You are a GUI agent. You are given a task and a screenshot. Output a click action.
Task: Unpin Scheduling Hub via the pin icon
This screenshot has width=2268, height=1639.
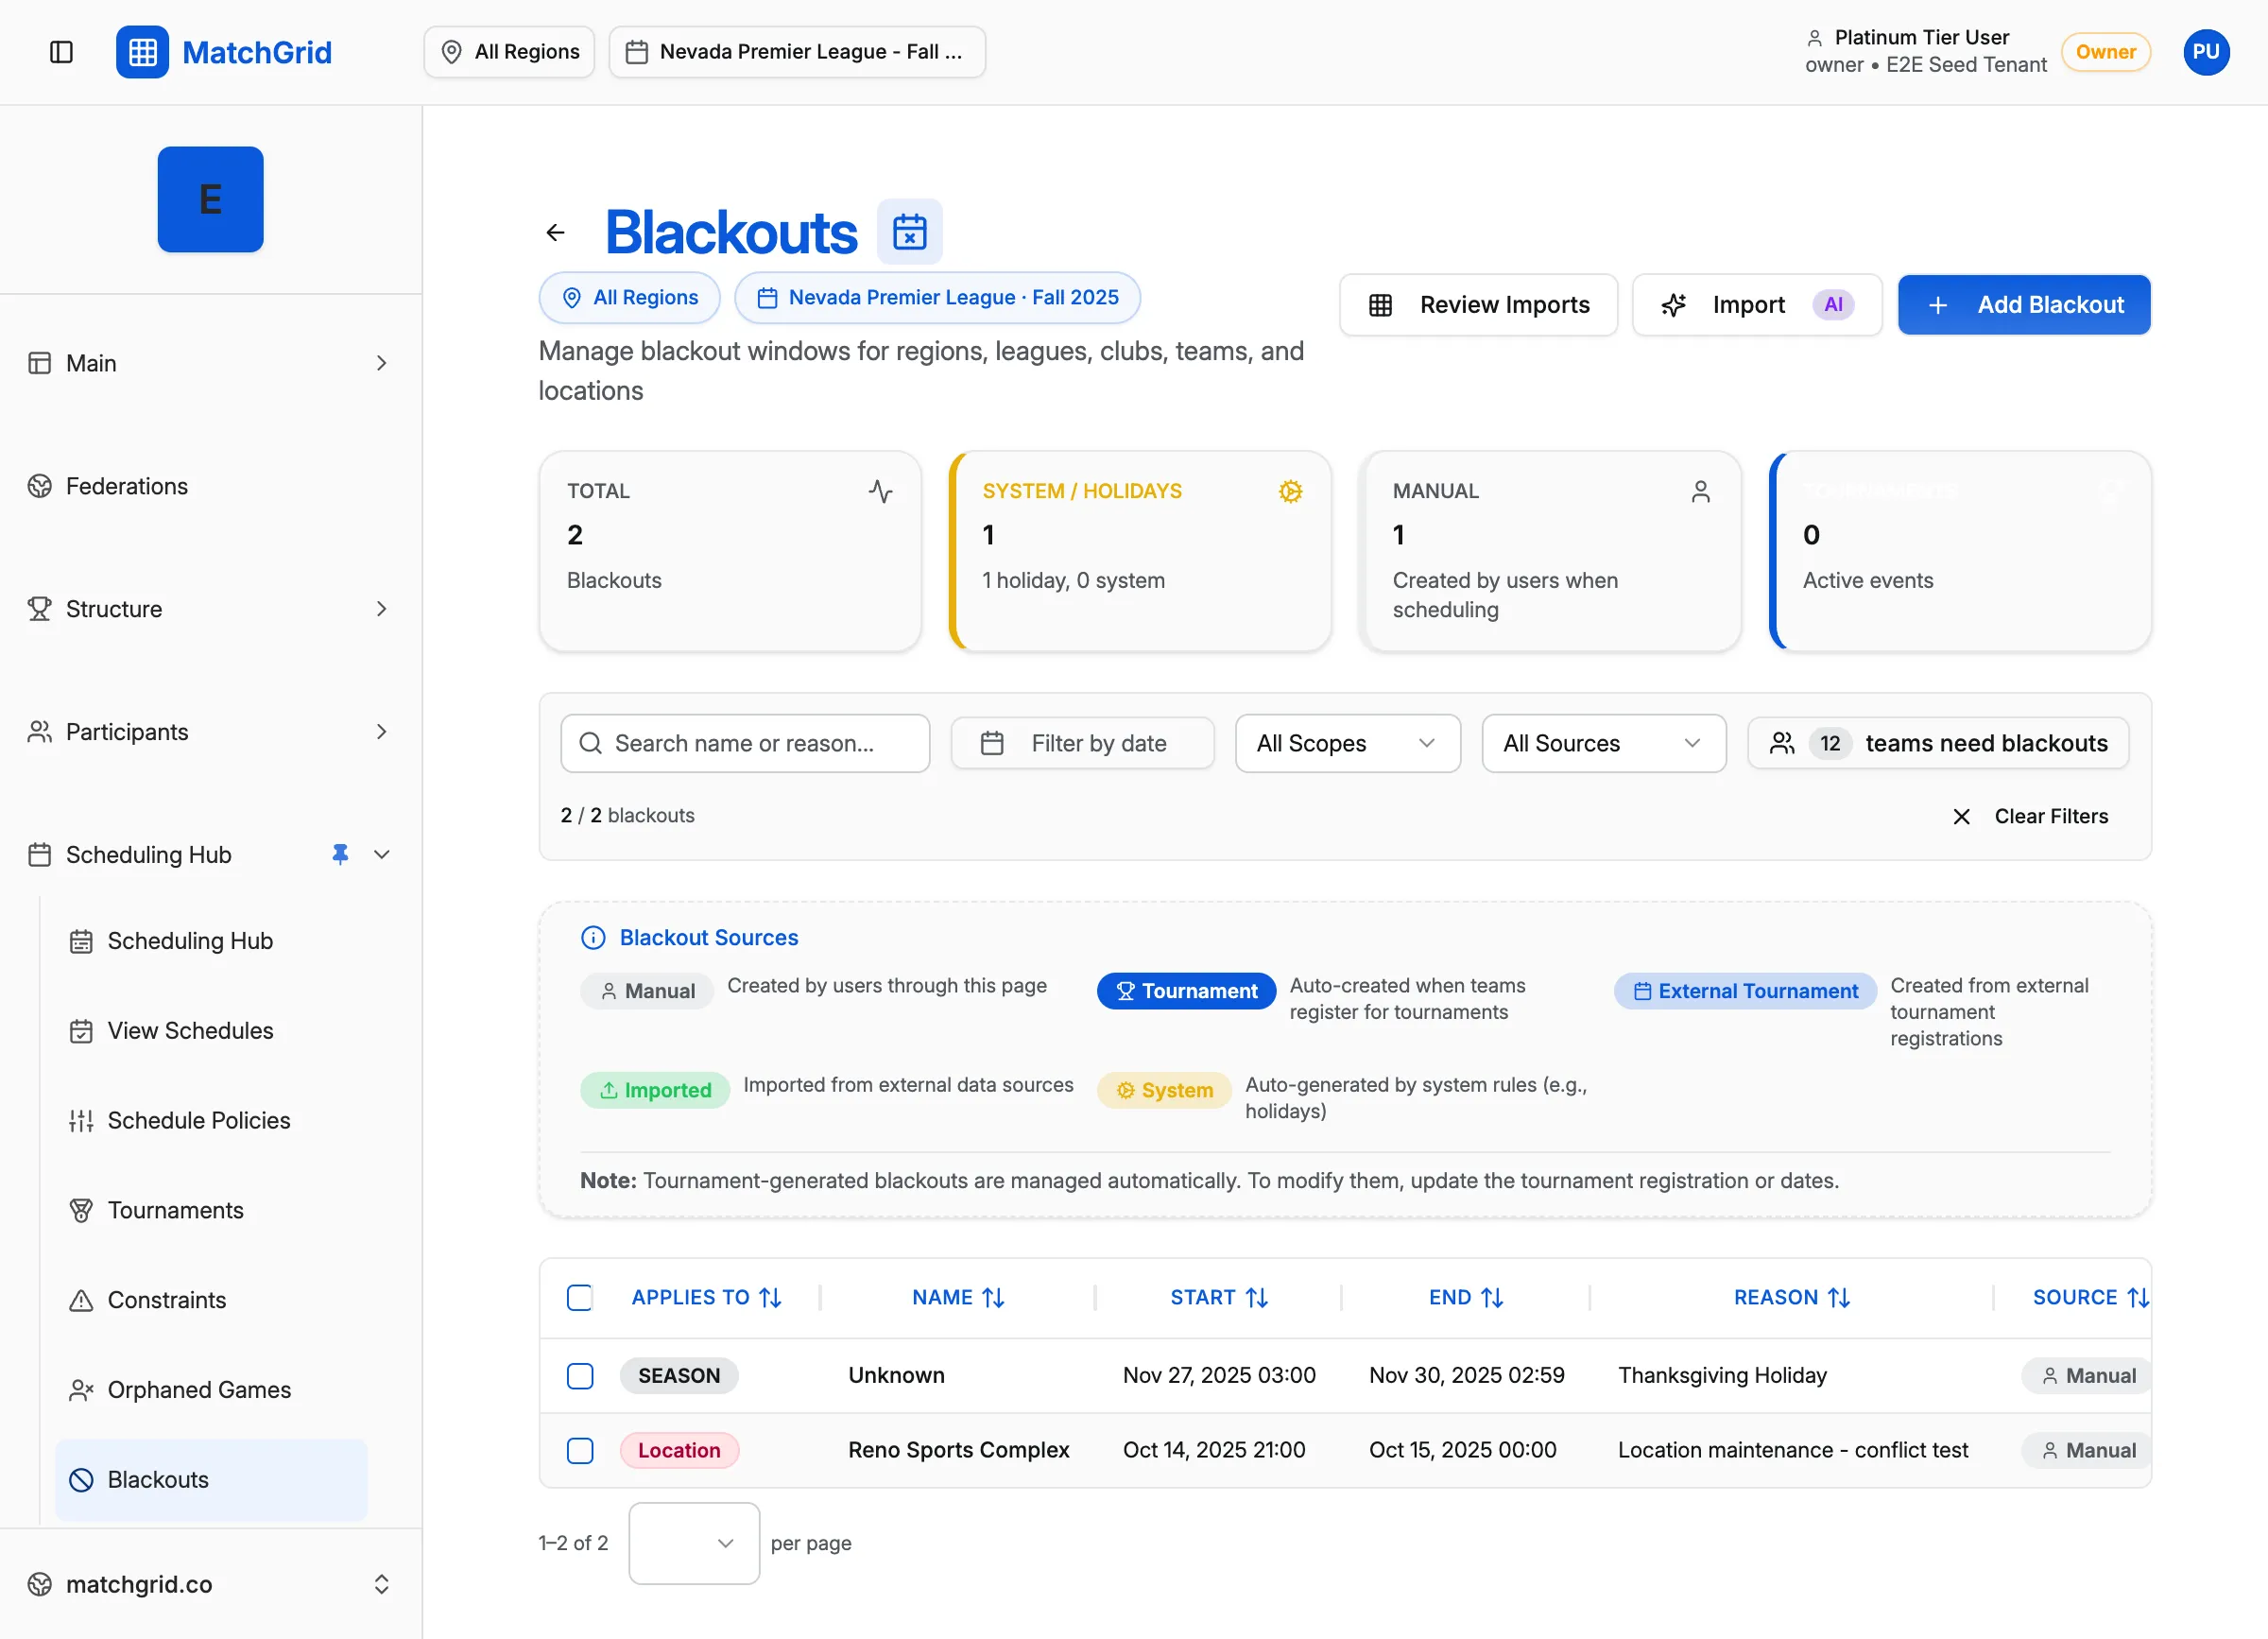coord(340,854)
